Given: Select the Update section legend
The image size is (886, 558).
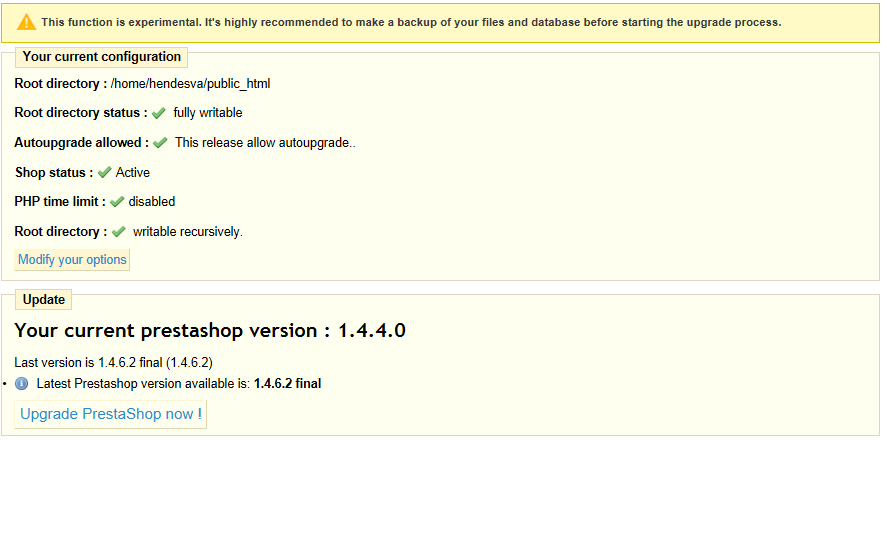Looking at the screenshot, I should click(44, 300).
